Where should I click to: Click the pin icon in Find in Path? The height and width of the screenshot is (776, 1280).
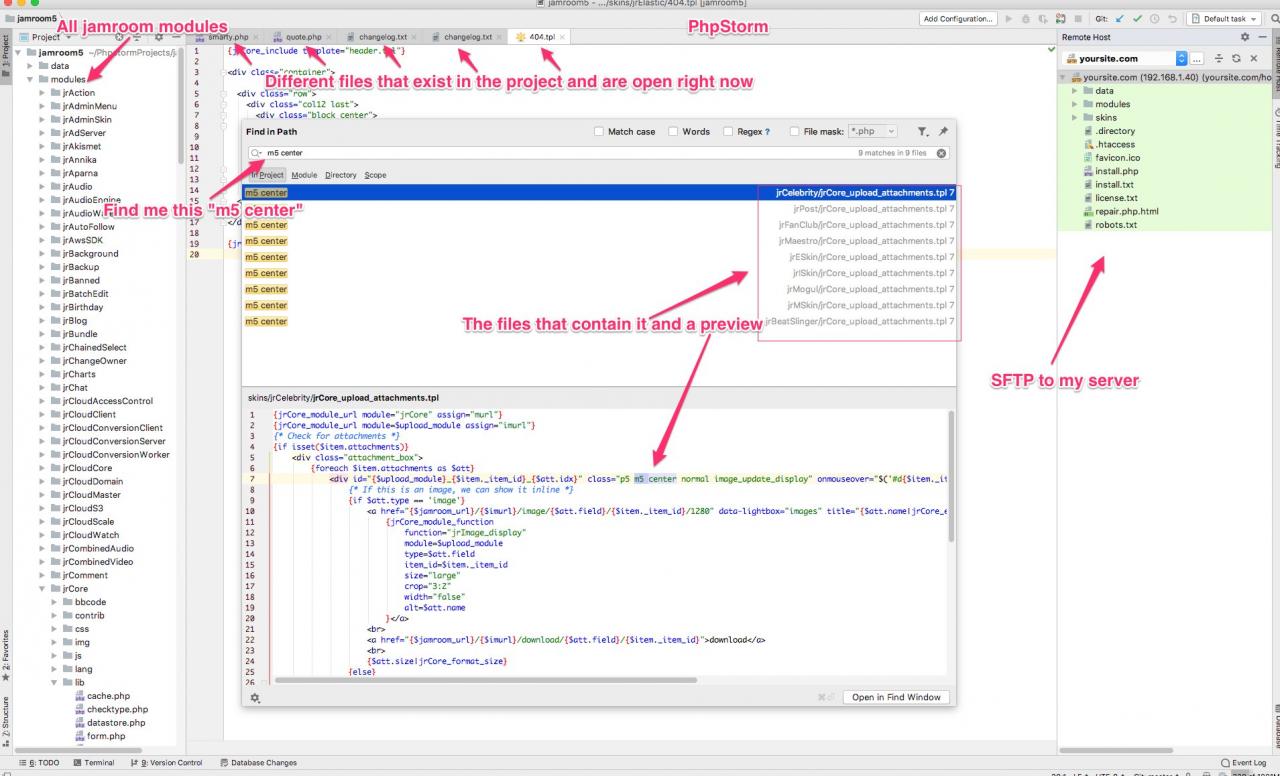click(942, 131)
